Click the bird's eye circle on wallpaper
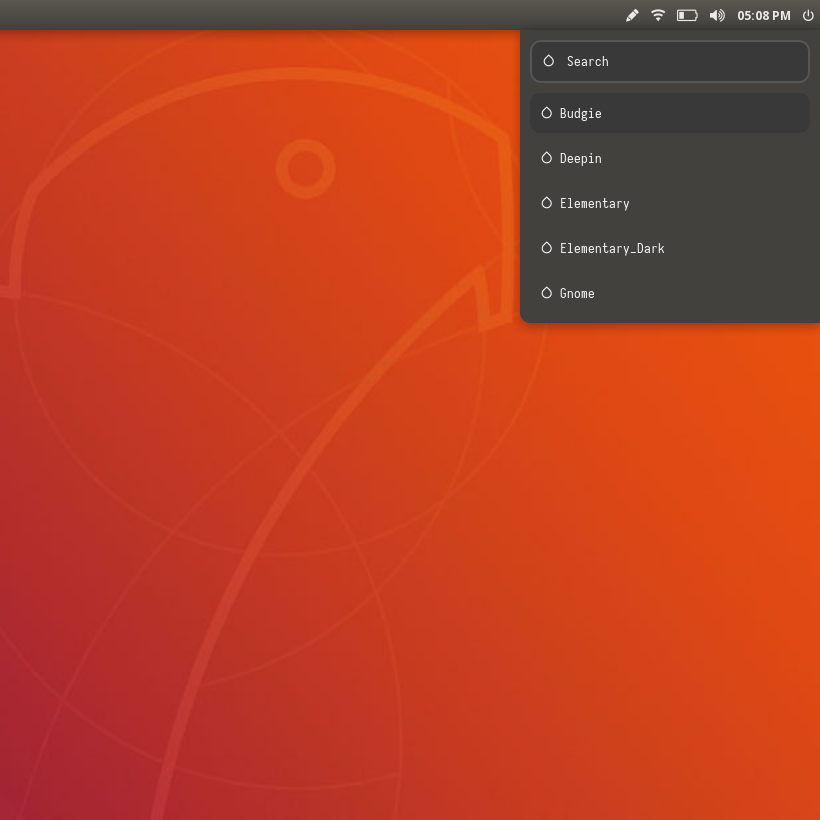 [x=305, y=168]
